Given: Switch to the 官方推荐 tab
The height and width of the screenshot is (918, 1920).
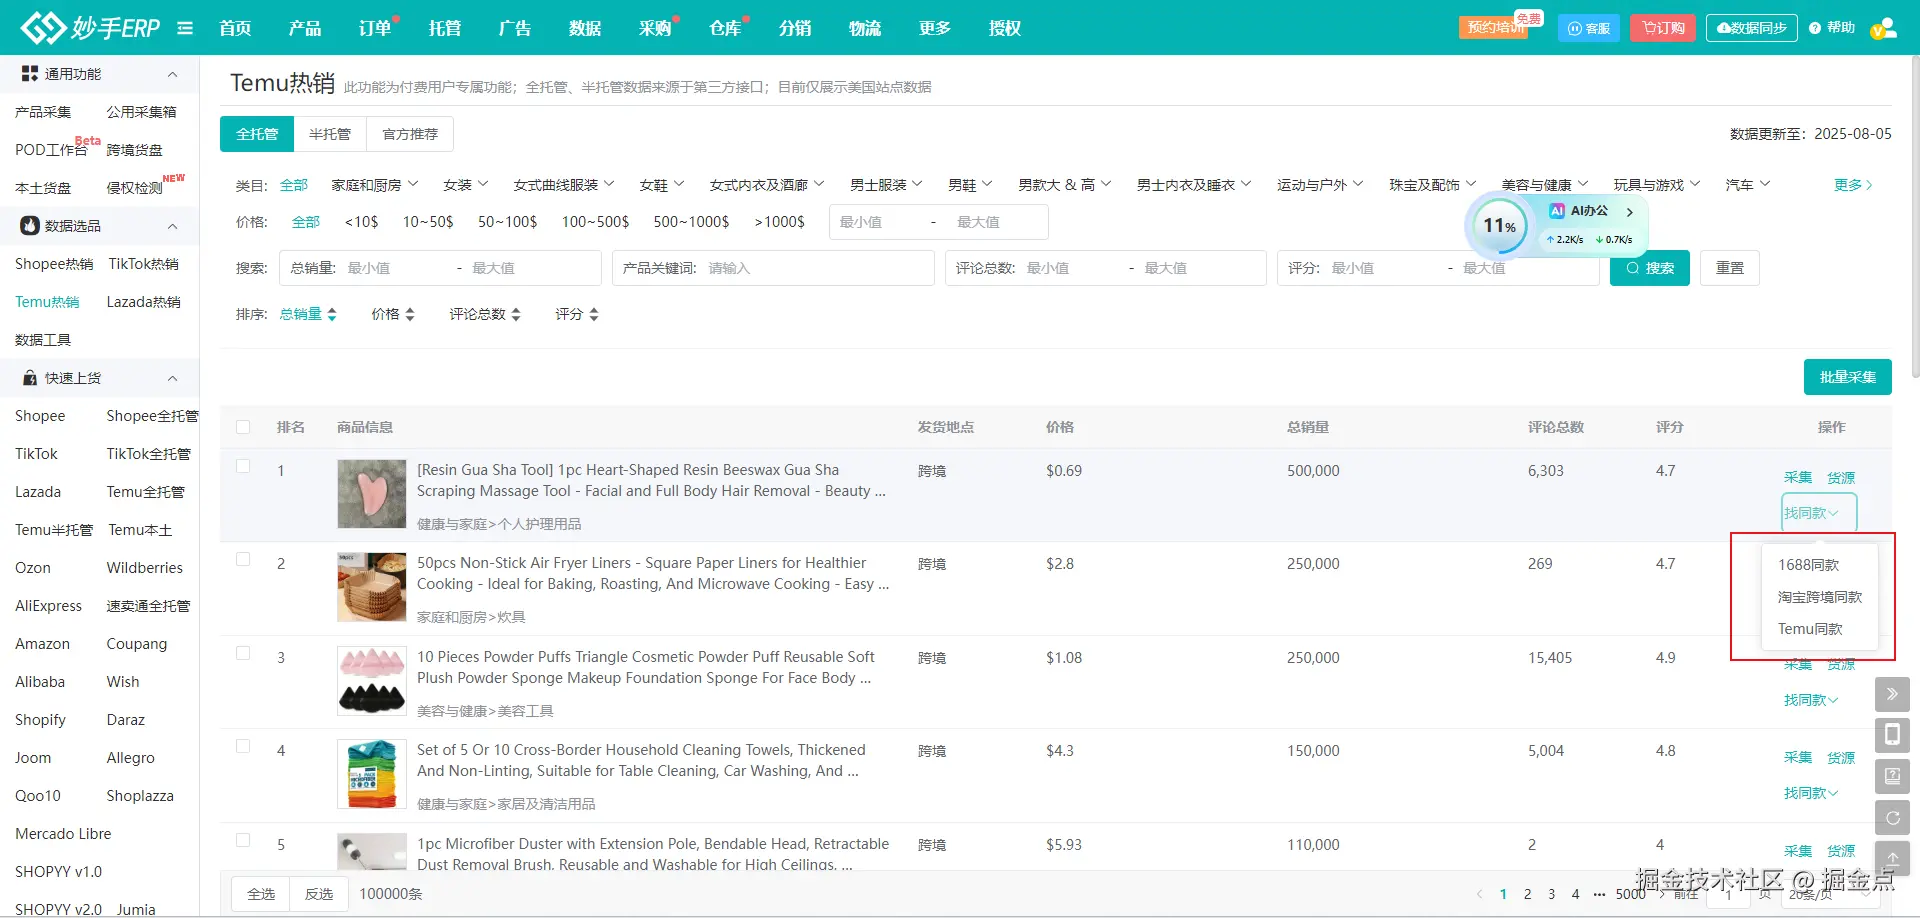Looking at the screenshot, I should pos(410,134).
